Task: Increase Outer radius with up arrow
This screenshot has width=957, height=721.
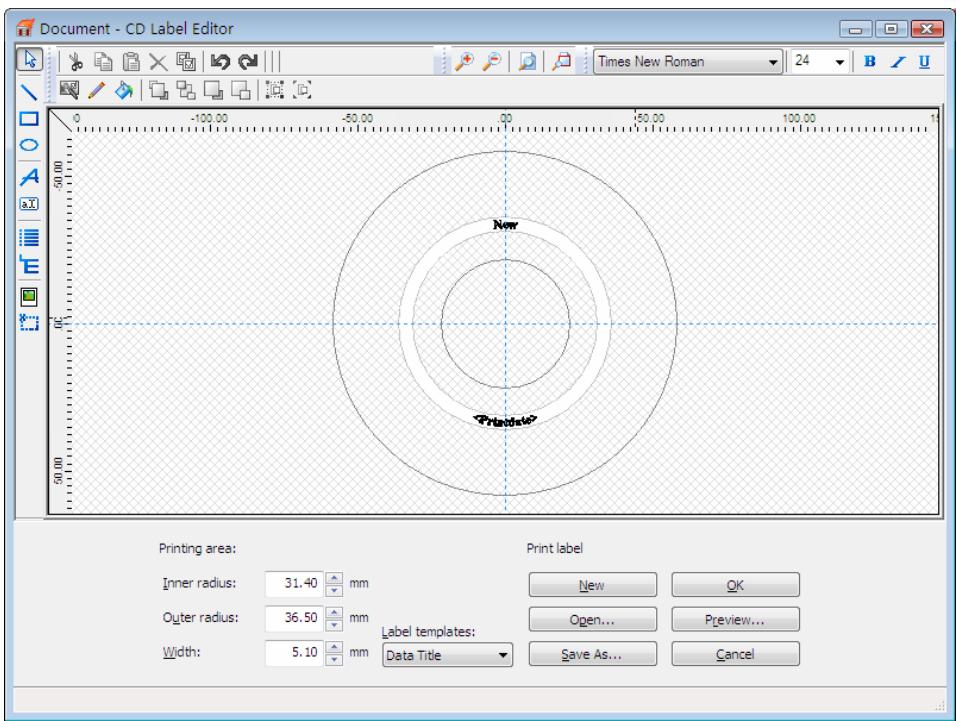Action: [334, 612]
